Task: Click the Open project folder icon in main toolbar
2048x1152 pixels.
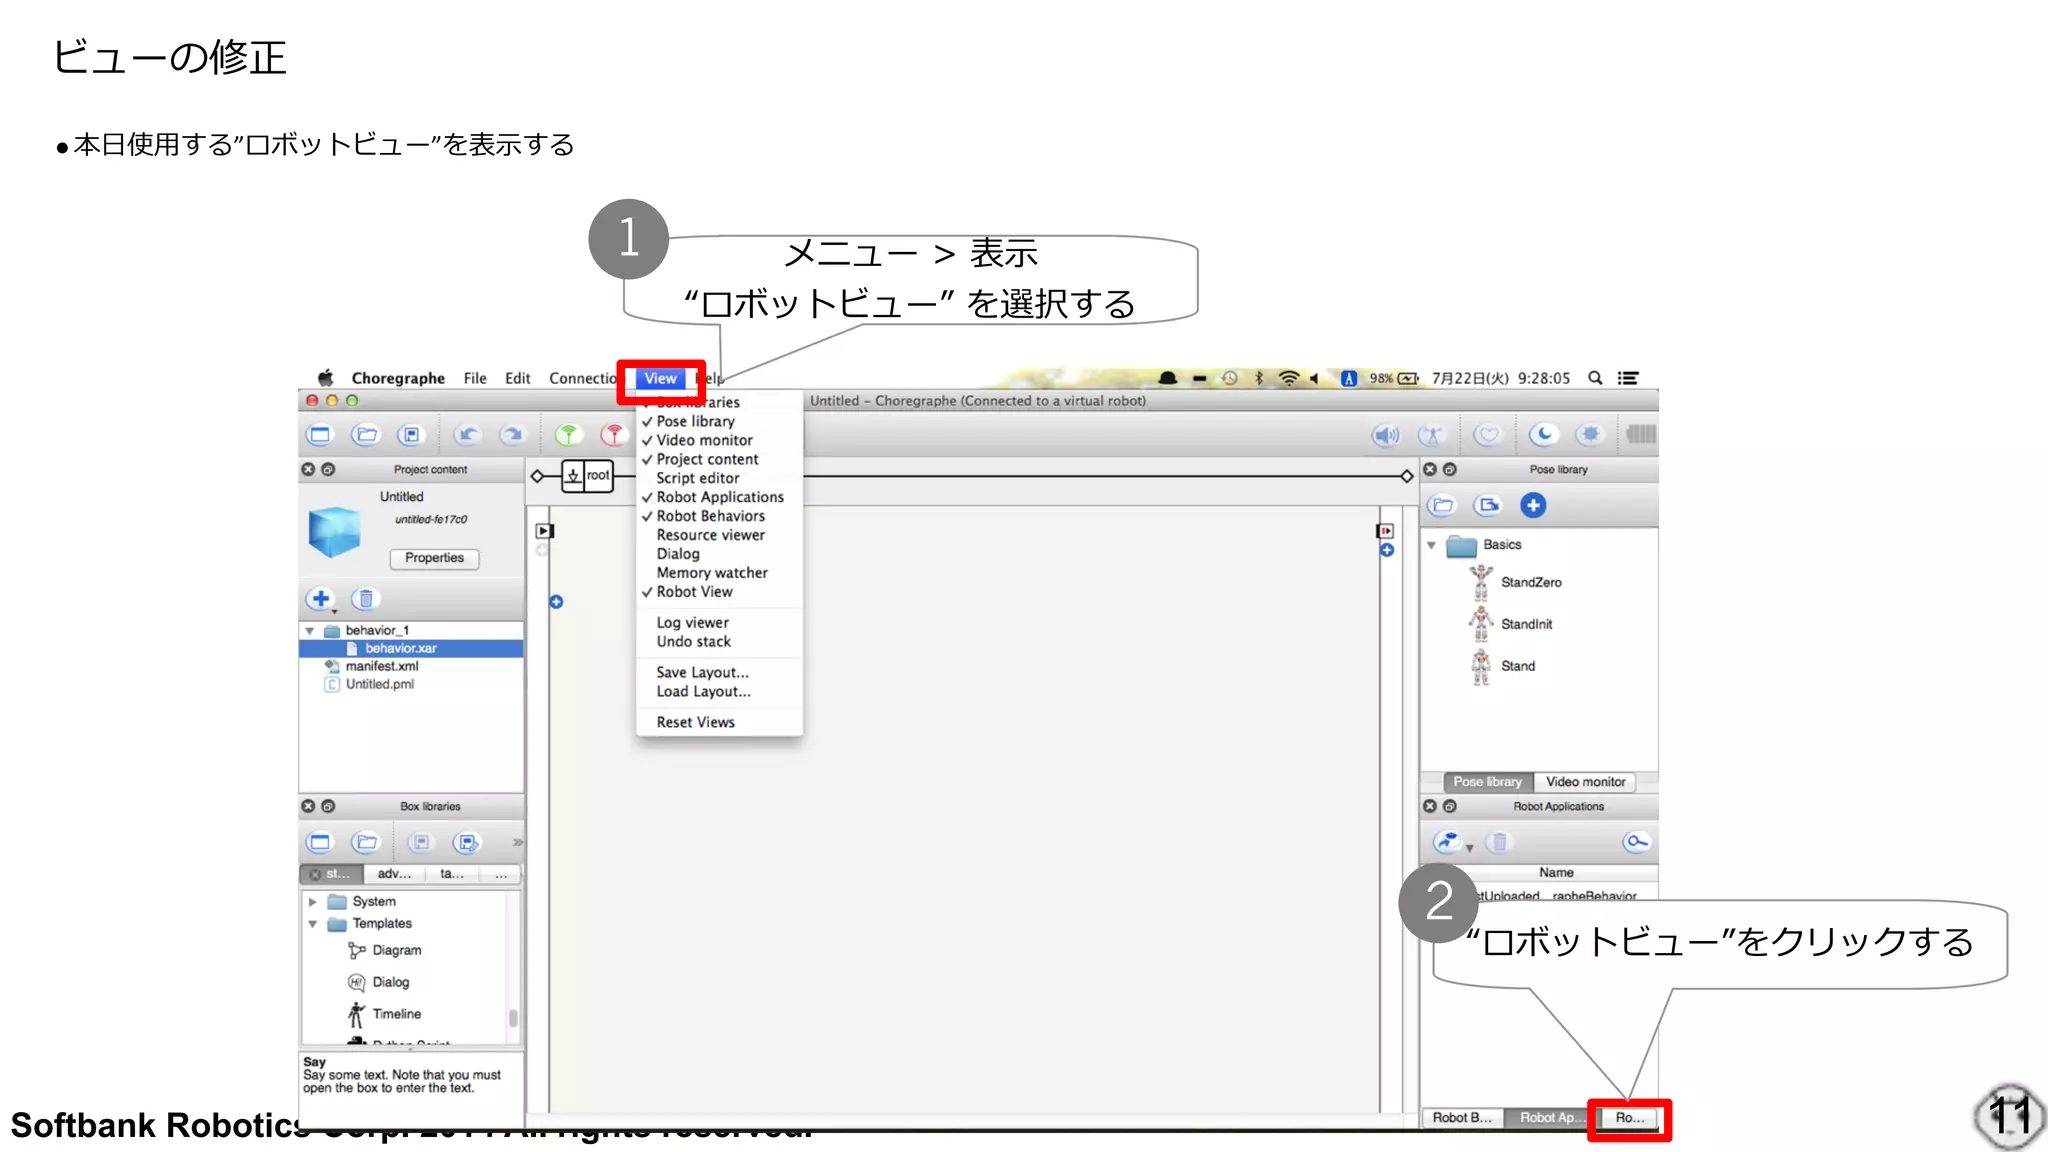Action: [366, 435]
